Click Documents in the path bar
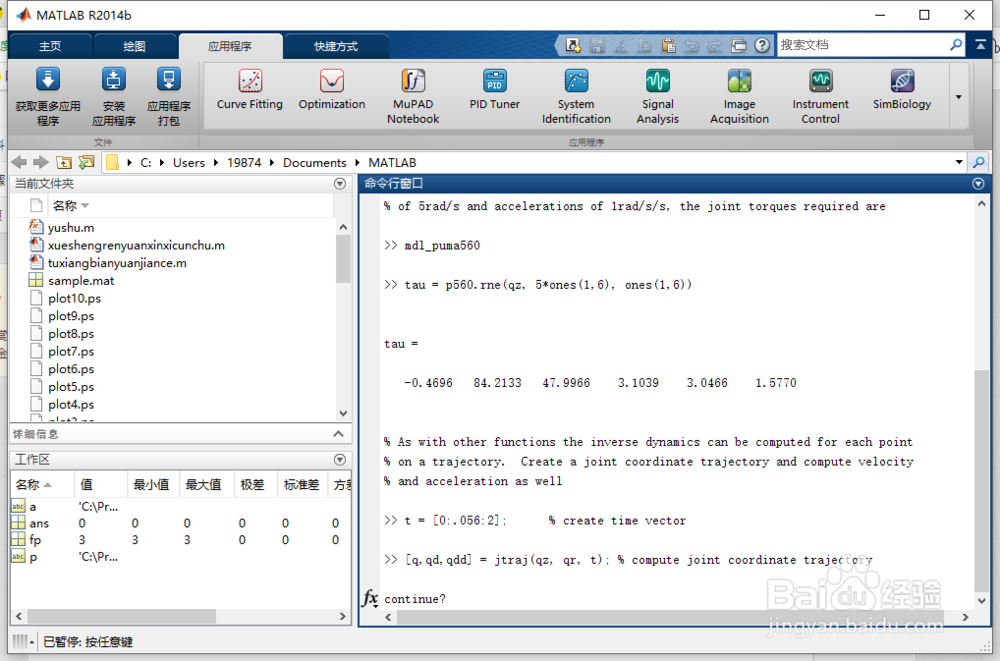 tap(314, 163)
